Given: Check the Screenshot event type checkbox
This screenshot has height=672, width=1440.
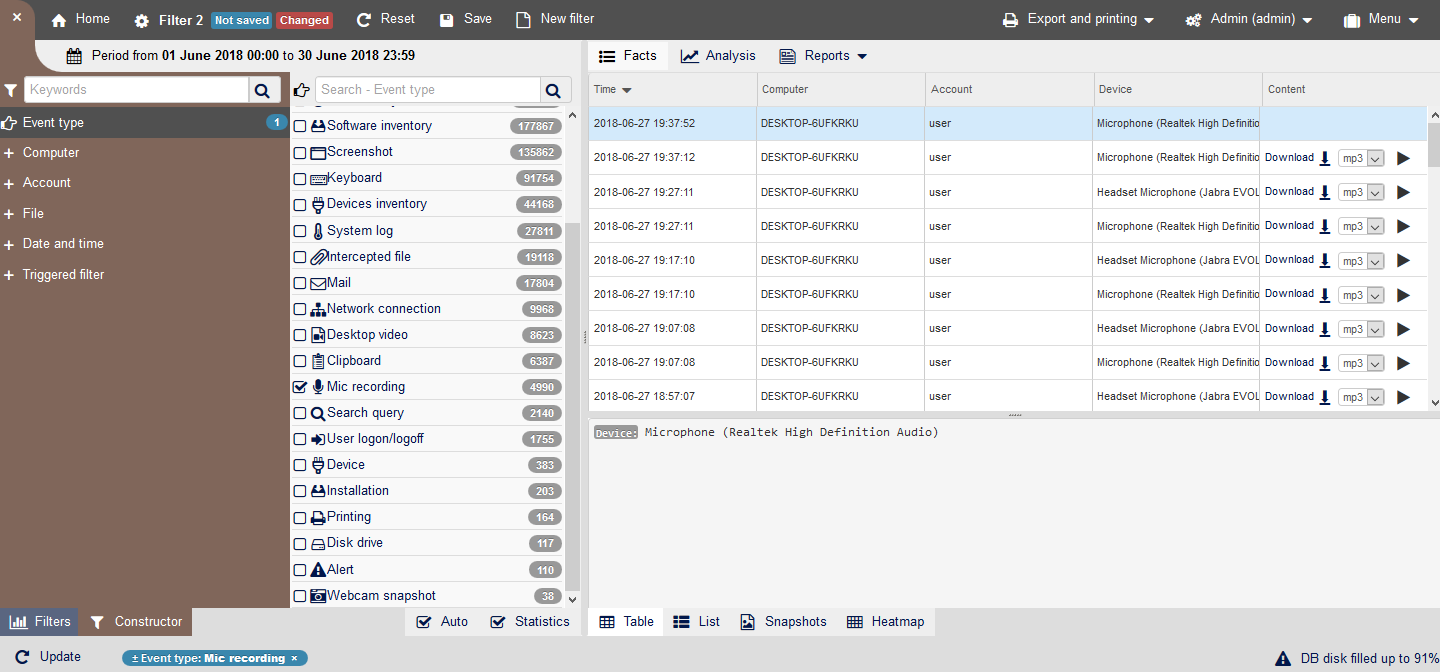Looking at the screenshot, I should pyautogui.click(x=300, y=153).
